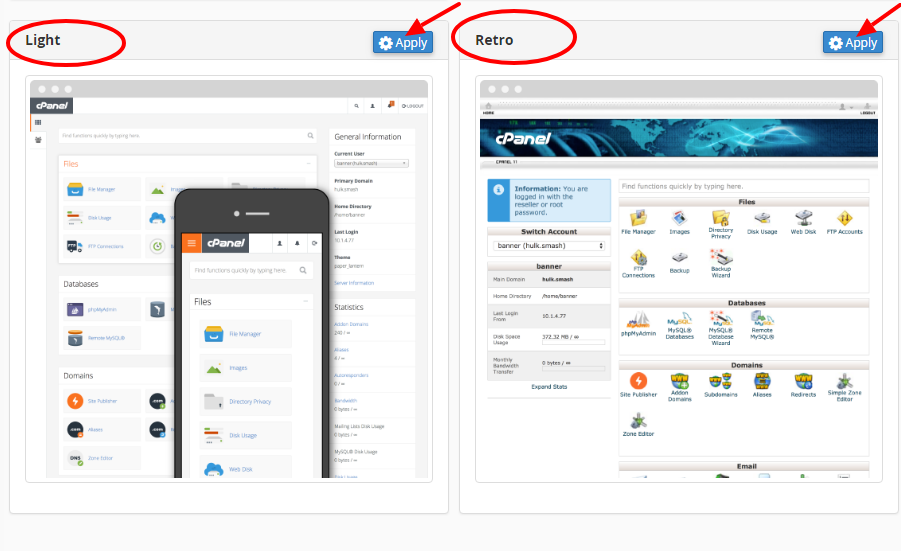
Task: Click phpMyAdmin icon in Light preview
Action: (x=75, y=309)
